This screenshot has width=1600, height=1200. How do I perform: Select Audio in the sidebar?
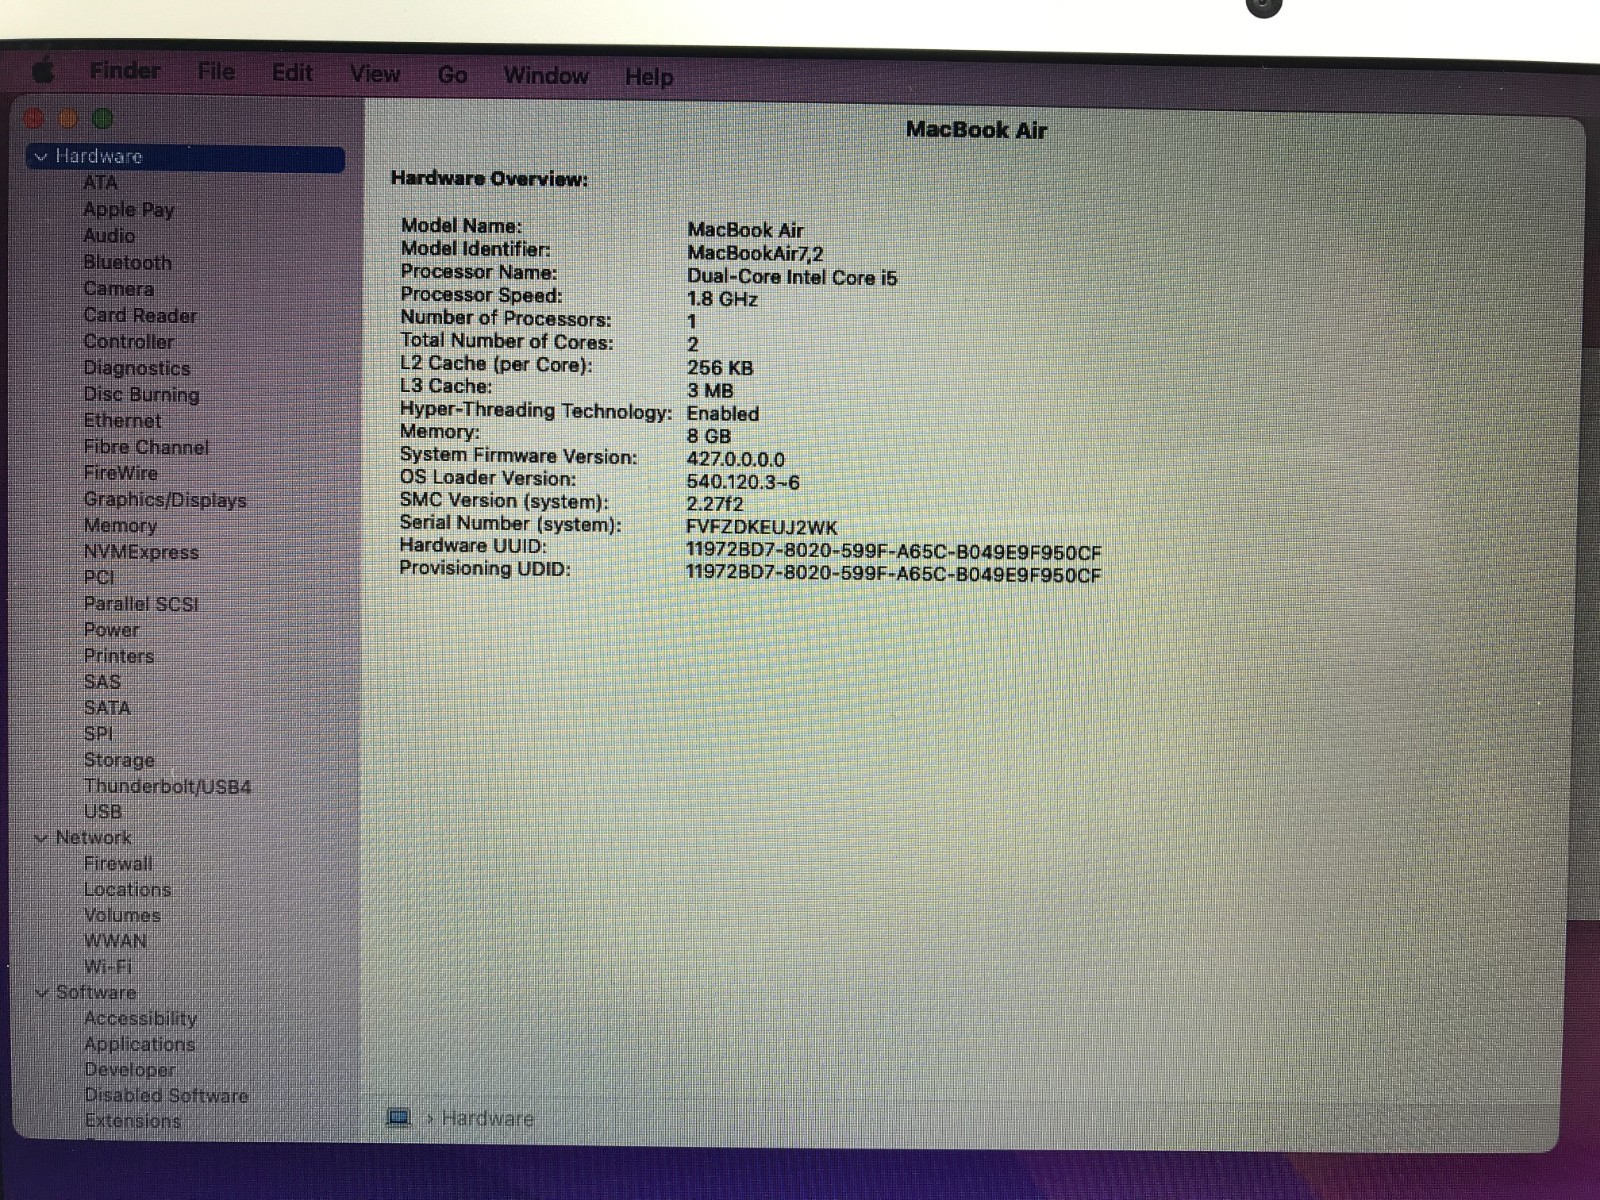[109, 236]
